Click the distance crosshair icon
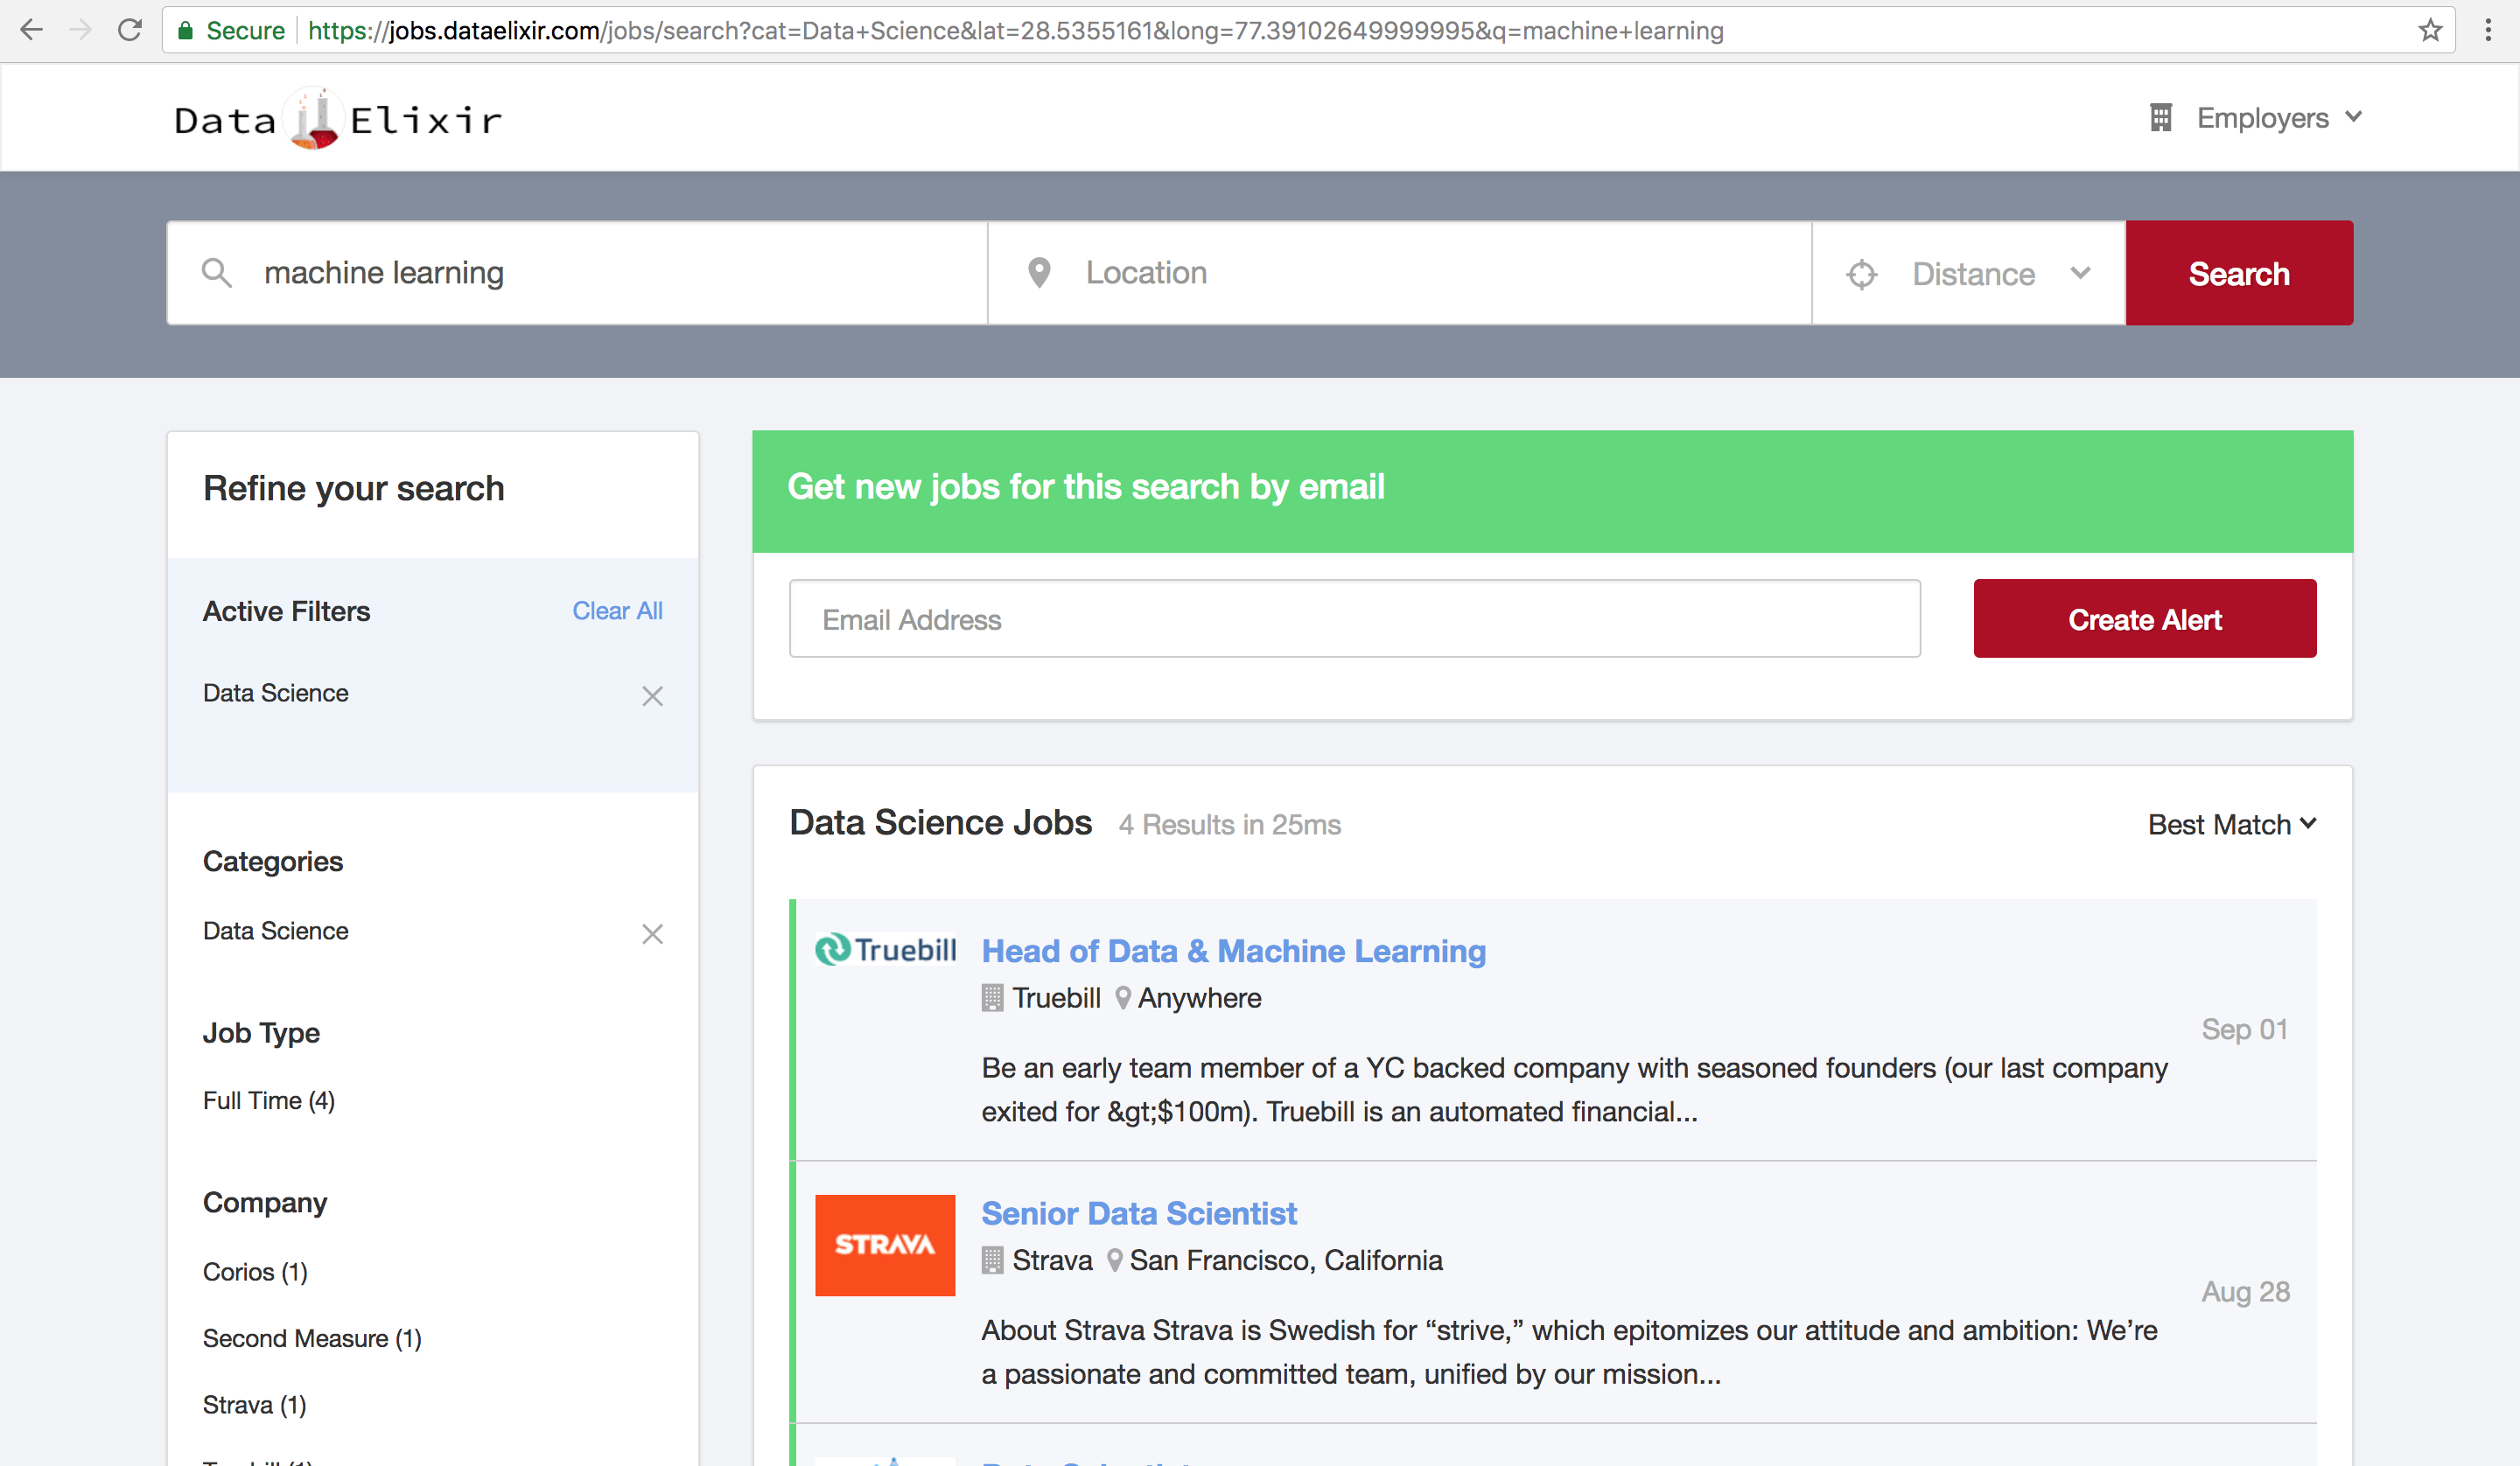This screenshot has height=1466, width=2520. tap(1861, 274)
